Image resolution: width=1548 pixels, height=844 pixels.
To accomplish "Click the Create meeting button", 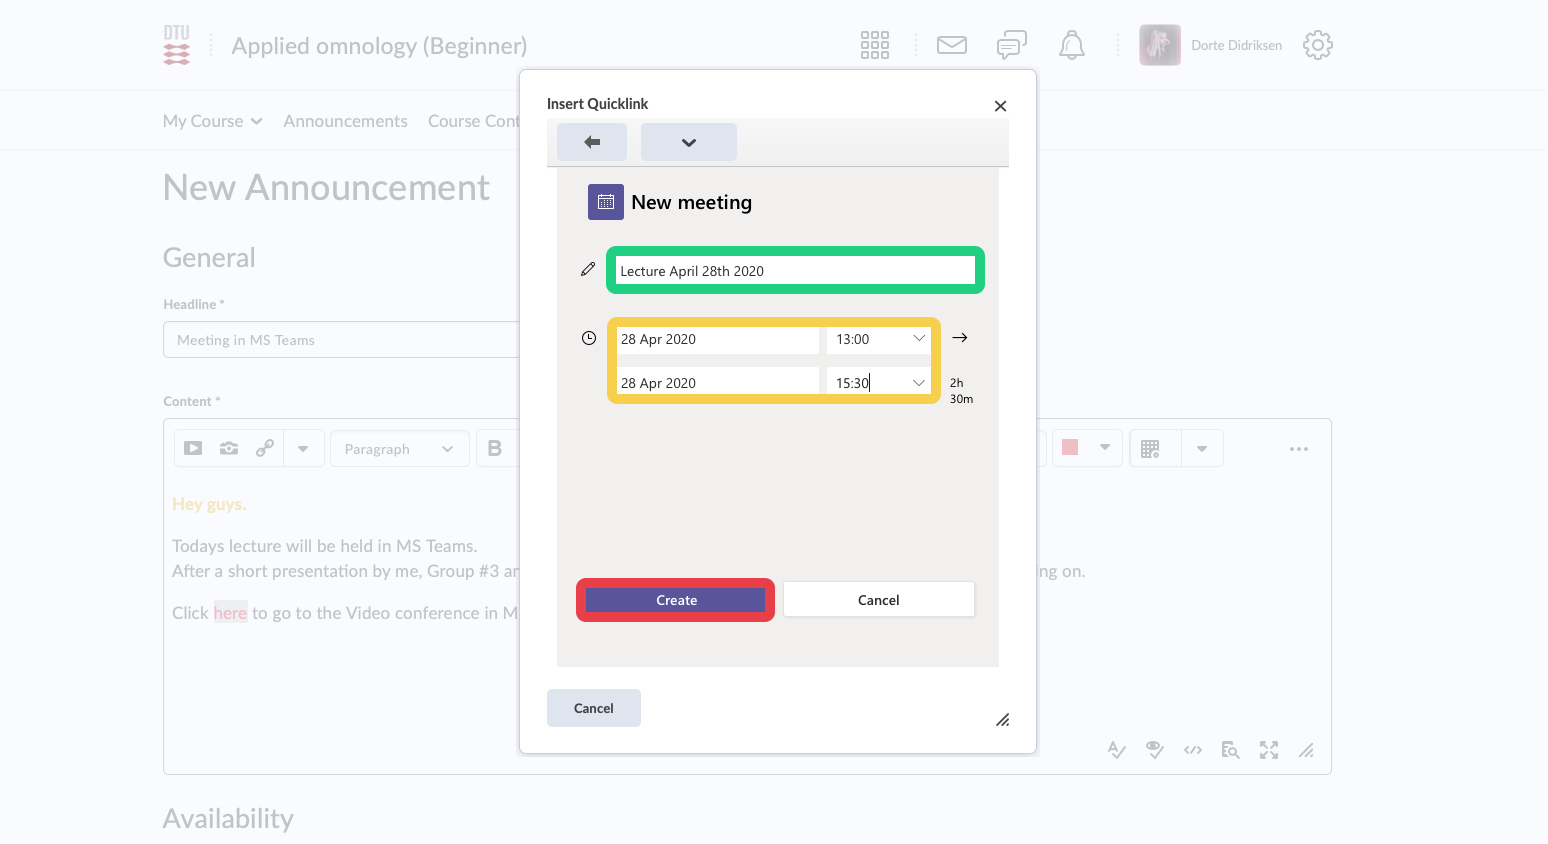I will [x=676, y=600].
